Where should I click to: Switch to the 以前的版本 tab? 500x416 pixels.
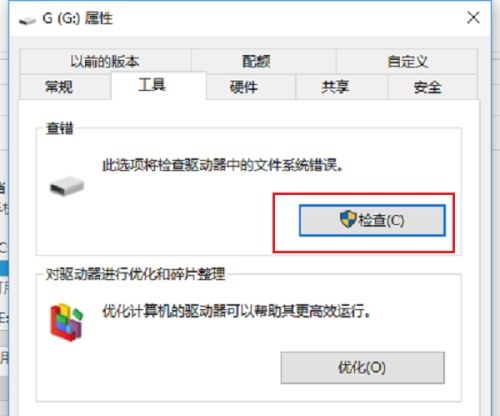105,61
